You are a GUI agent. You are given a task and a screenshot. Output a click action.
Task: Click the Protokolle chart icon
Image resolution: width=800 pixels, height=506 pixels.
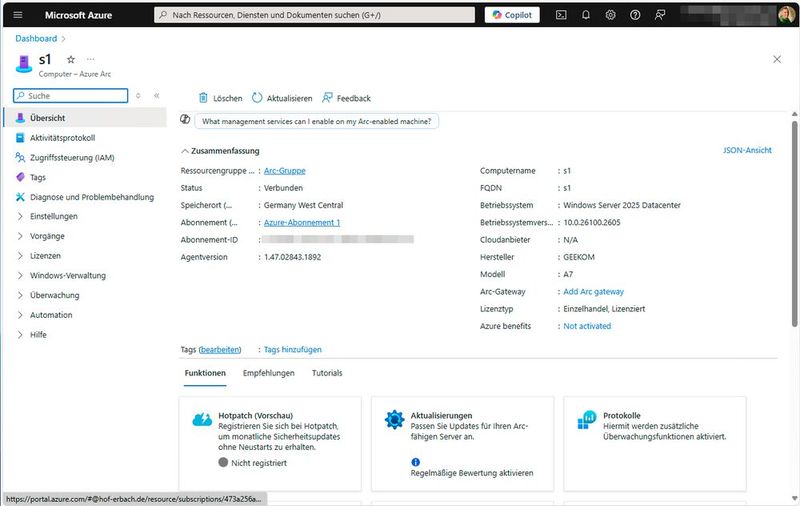pyautogui.click(x=587, y=419)
